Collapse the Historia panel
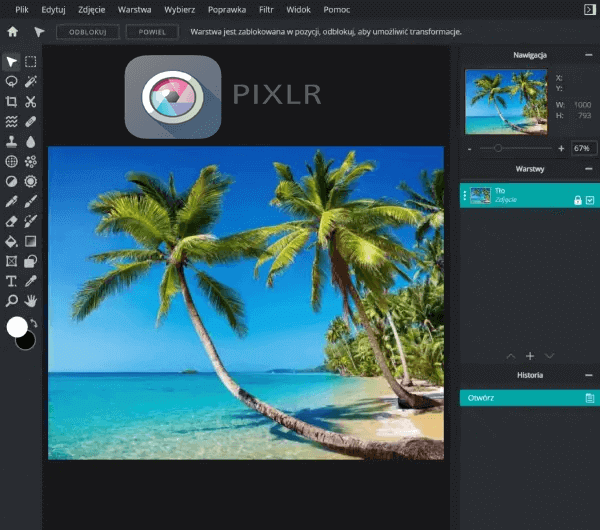 589,375
